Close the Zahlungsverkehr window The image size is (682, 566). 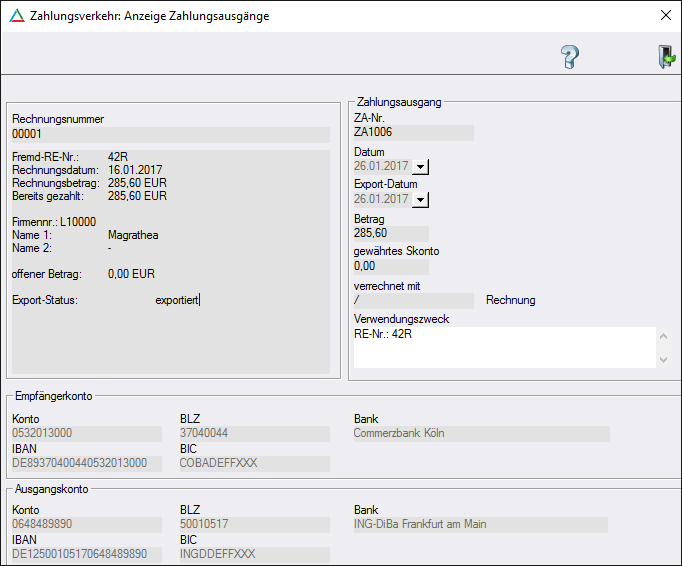pos(665,16)
